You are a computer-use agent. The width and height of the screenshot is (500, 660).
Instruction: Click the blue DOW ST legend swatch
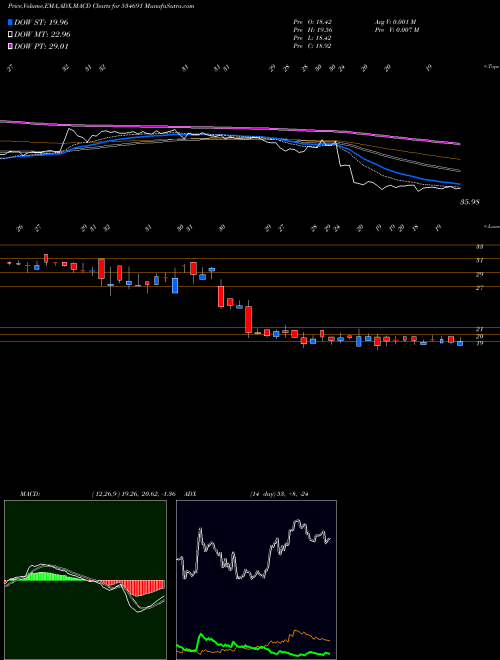pyautogui.click(x=10, y=22)
